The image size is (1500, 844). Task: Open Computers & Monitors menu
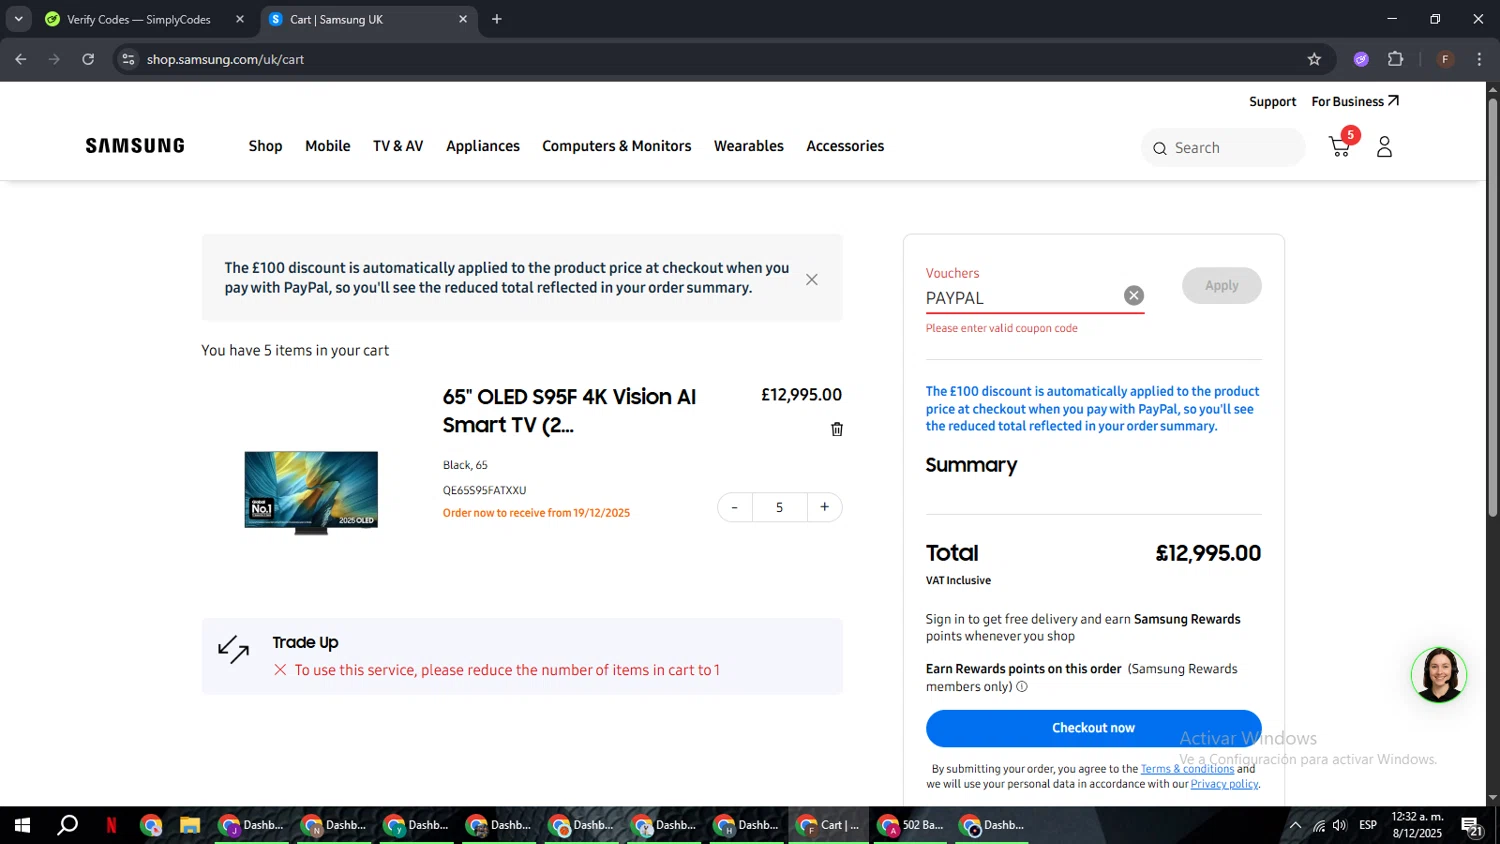point(617,146)
